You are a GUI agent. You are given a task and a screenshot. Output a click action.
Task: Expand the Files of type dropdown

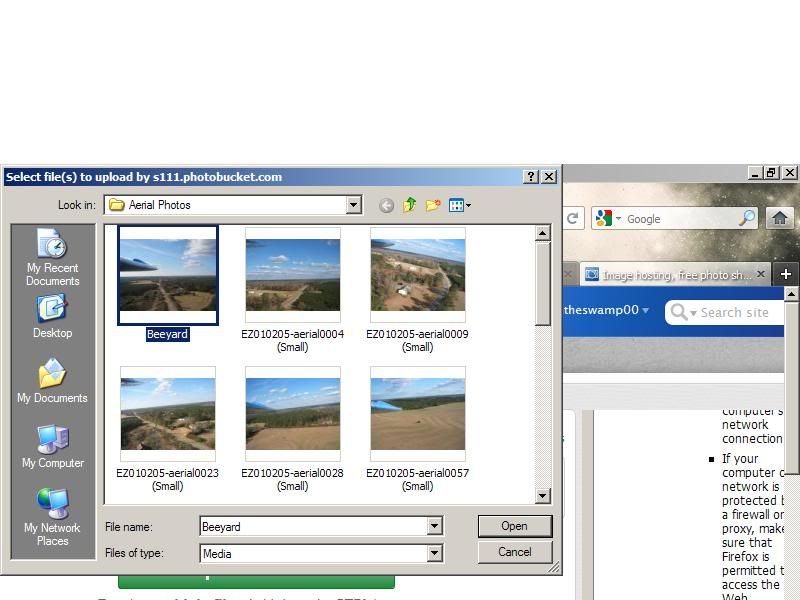[x=434, y=553]
